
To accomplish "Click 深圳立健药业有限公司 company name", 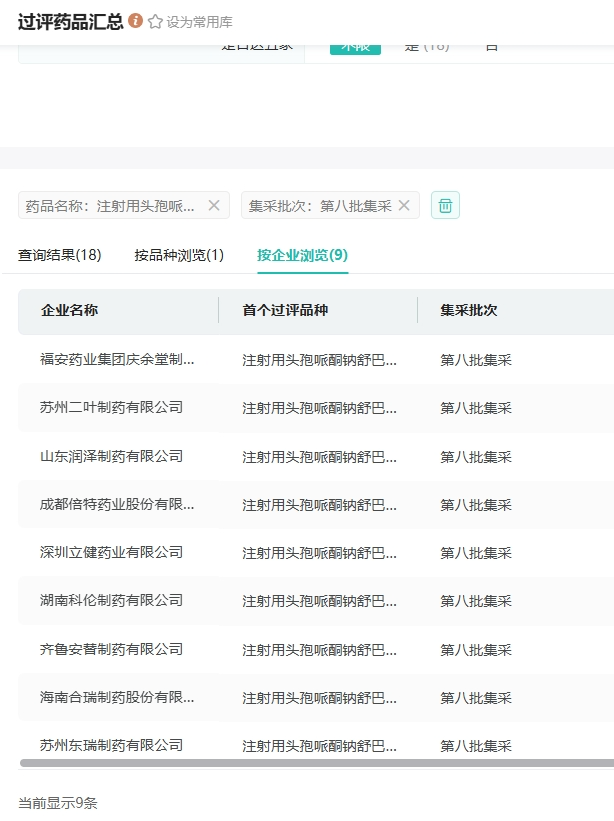I will pos(112,552).
